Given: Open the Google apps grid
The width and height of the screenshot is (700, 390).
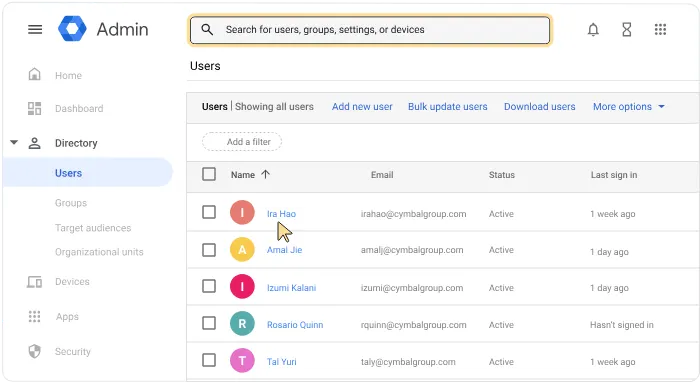Looking at the screenshot, I should coord(660,29).
